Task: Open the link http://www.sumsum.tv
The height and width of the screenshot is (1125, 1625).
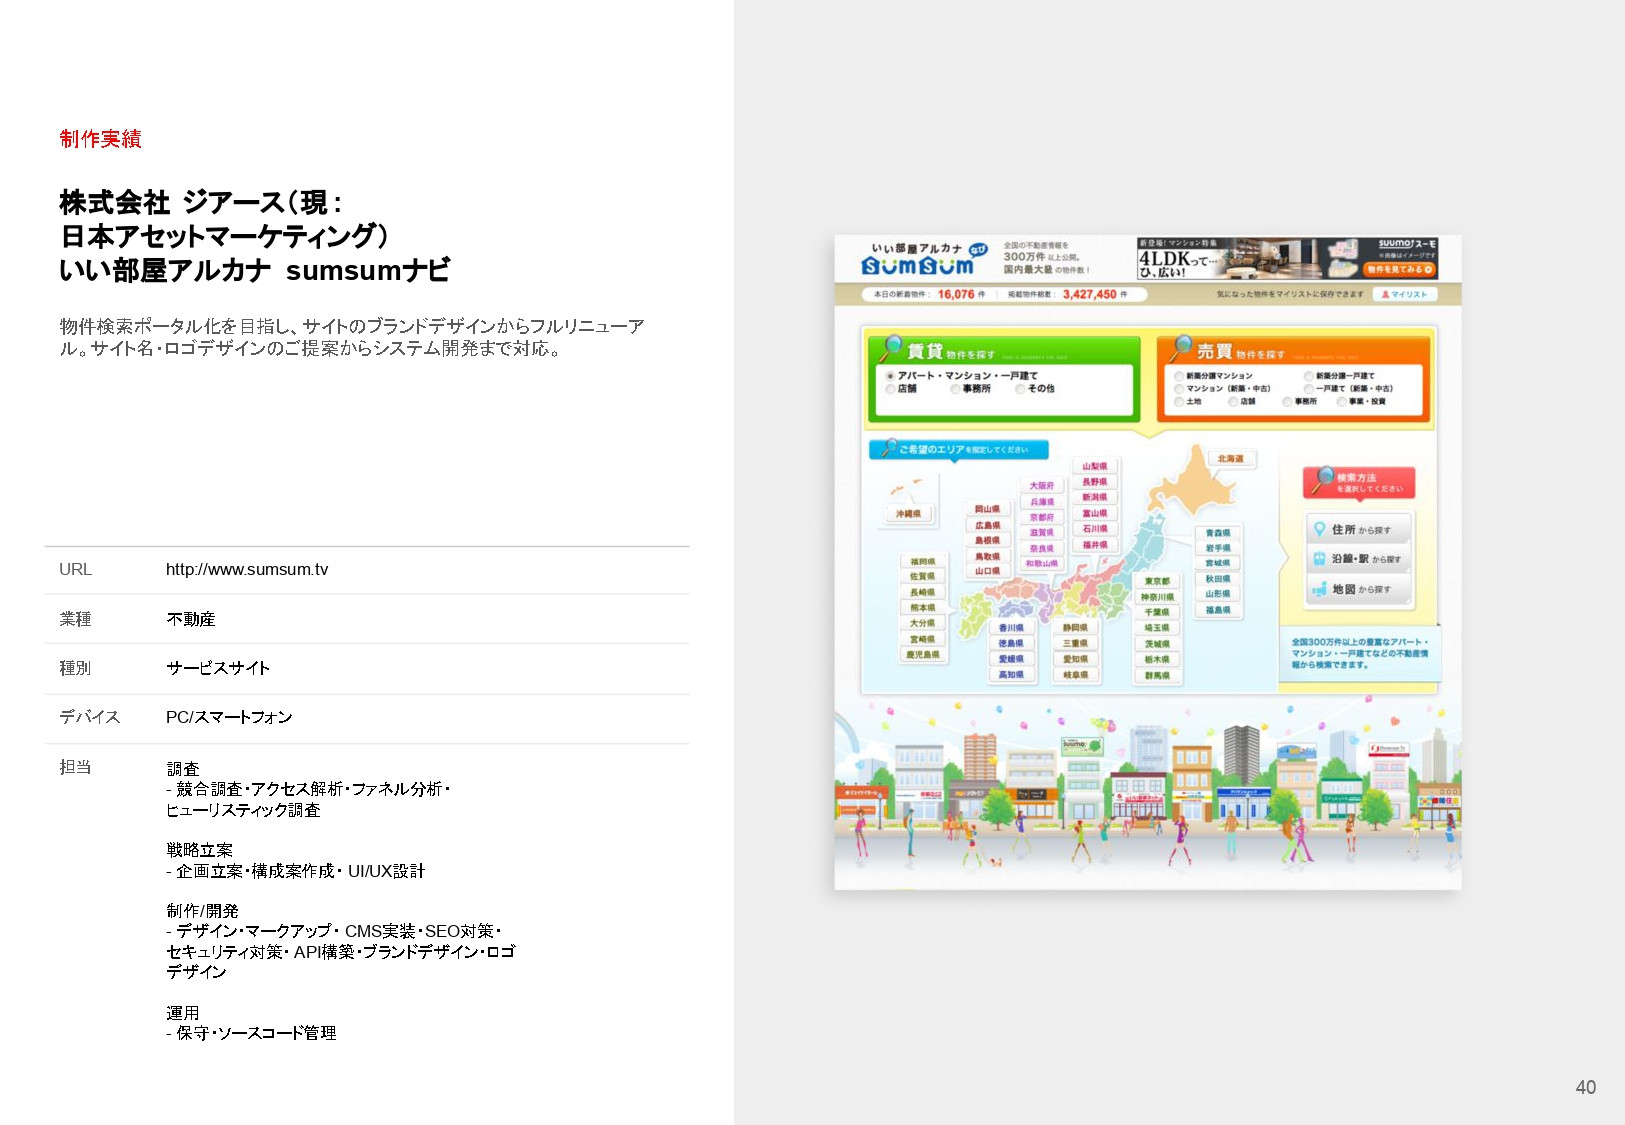Action: [x=247, y=570]
